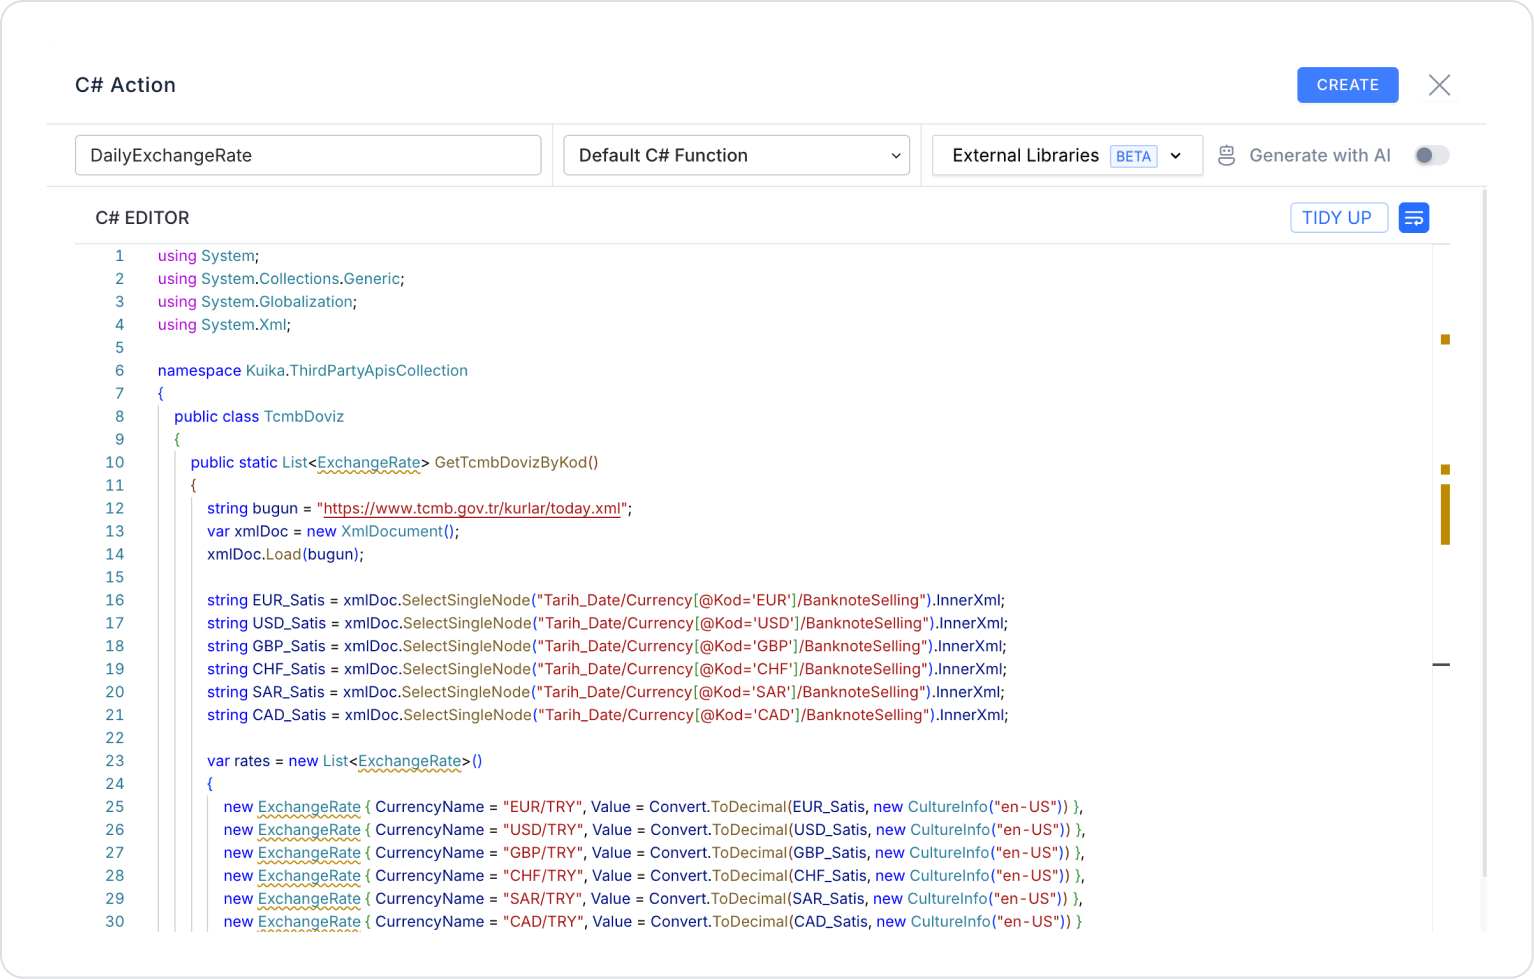Viewport: 1534px width, 979px height.
Task: Click the TcmbDoviz class name
Action: click(304, 417)
